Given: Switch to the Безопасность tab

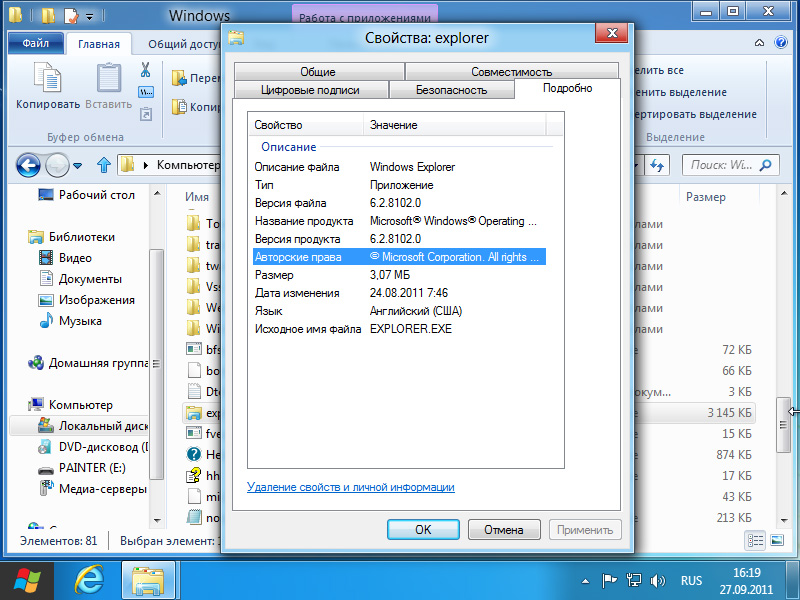Looking at the screenshot, I should click(x=452, y=90).
